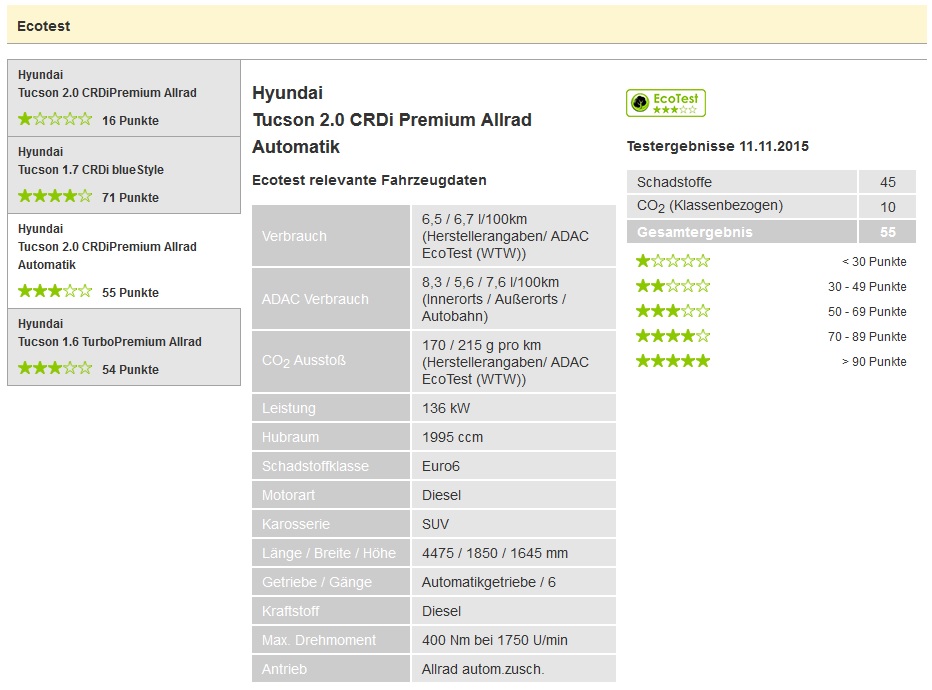Screen dimensions: 932x690
Task: Click the 'Max. Drehmoment' row label
Action: pos(319,640)
